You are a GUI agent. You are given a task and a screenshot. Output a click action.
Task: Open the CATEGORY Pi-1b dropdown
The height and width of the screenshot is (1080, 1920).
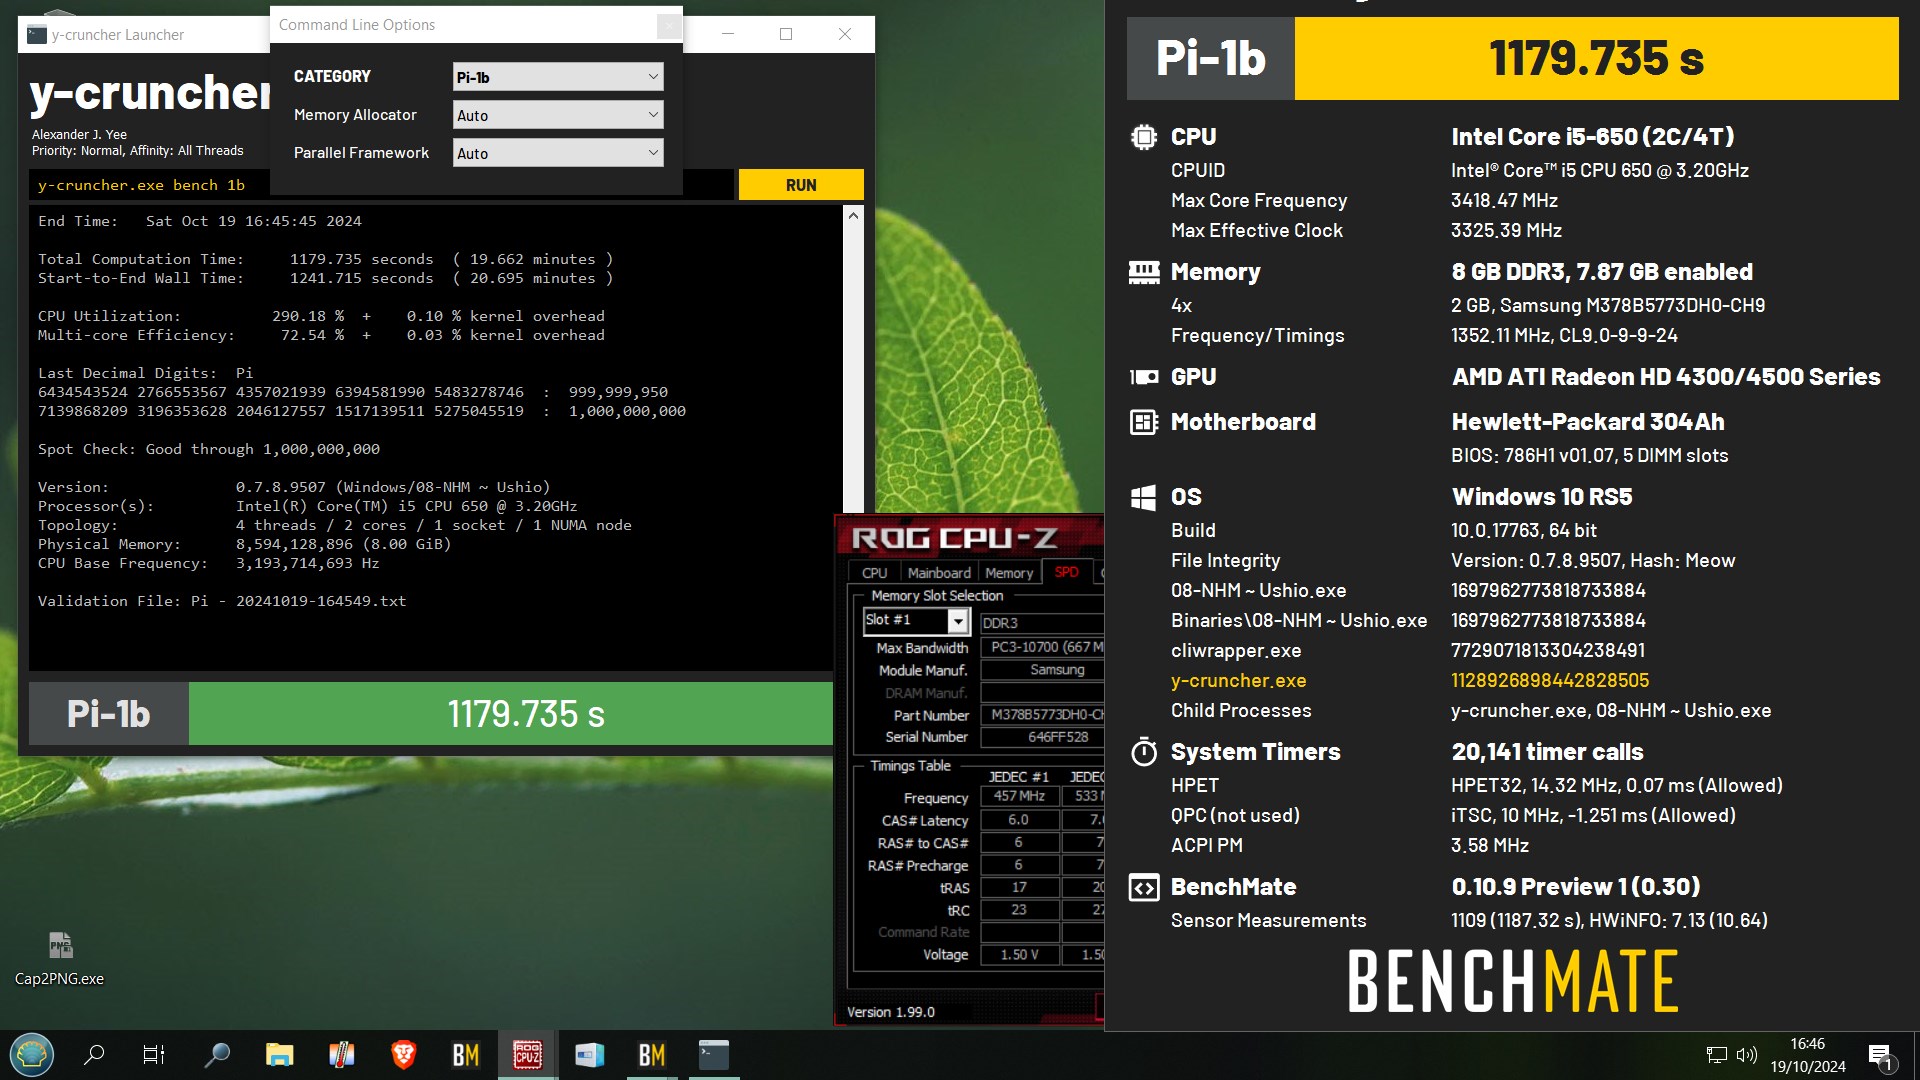558,77
